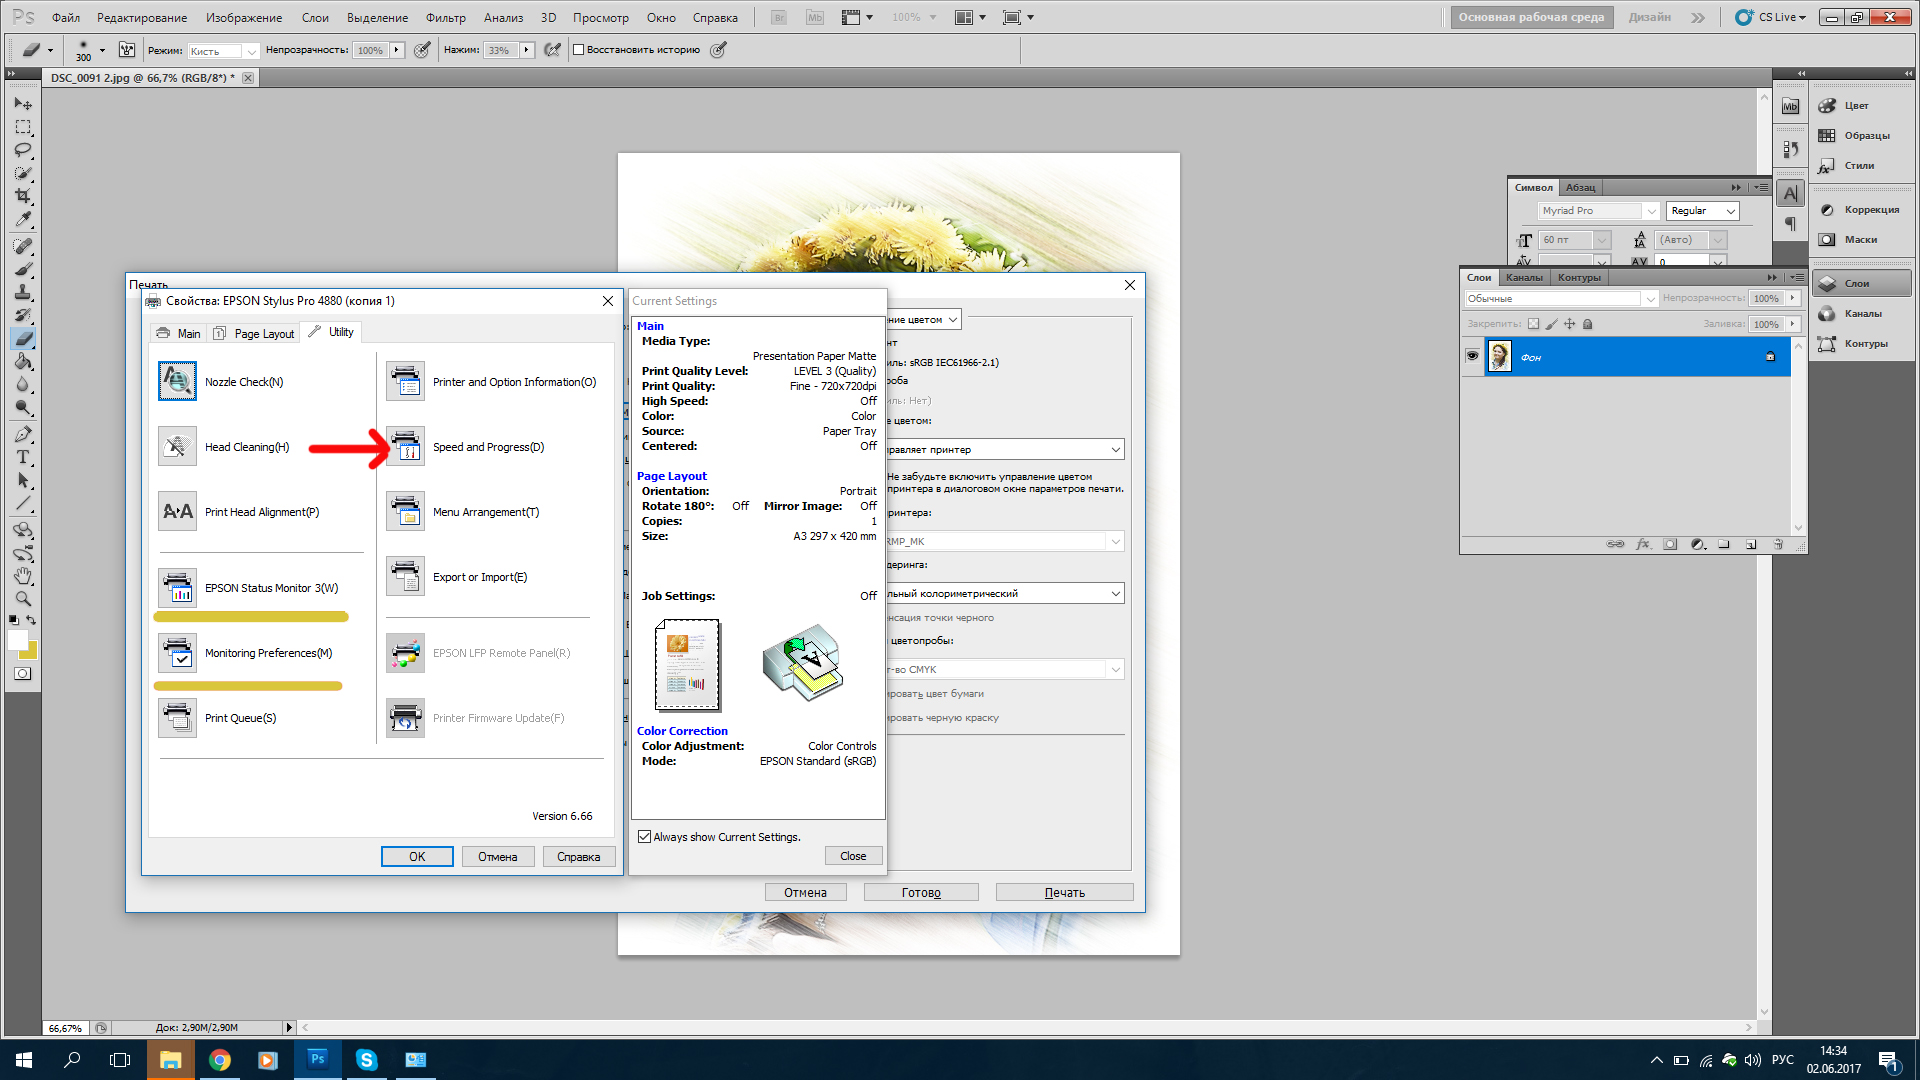The height and width of the screenshot is (1080, 1920).
Task: Select the Horizontal Type tool
Action: point(23,457)
